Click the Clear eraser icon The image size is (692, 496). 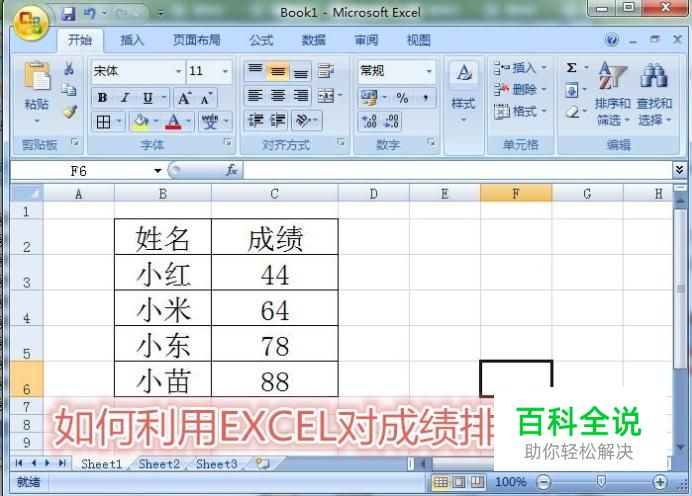tap(572, 112)
